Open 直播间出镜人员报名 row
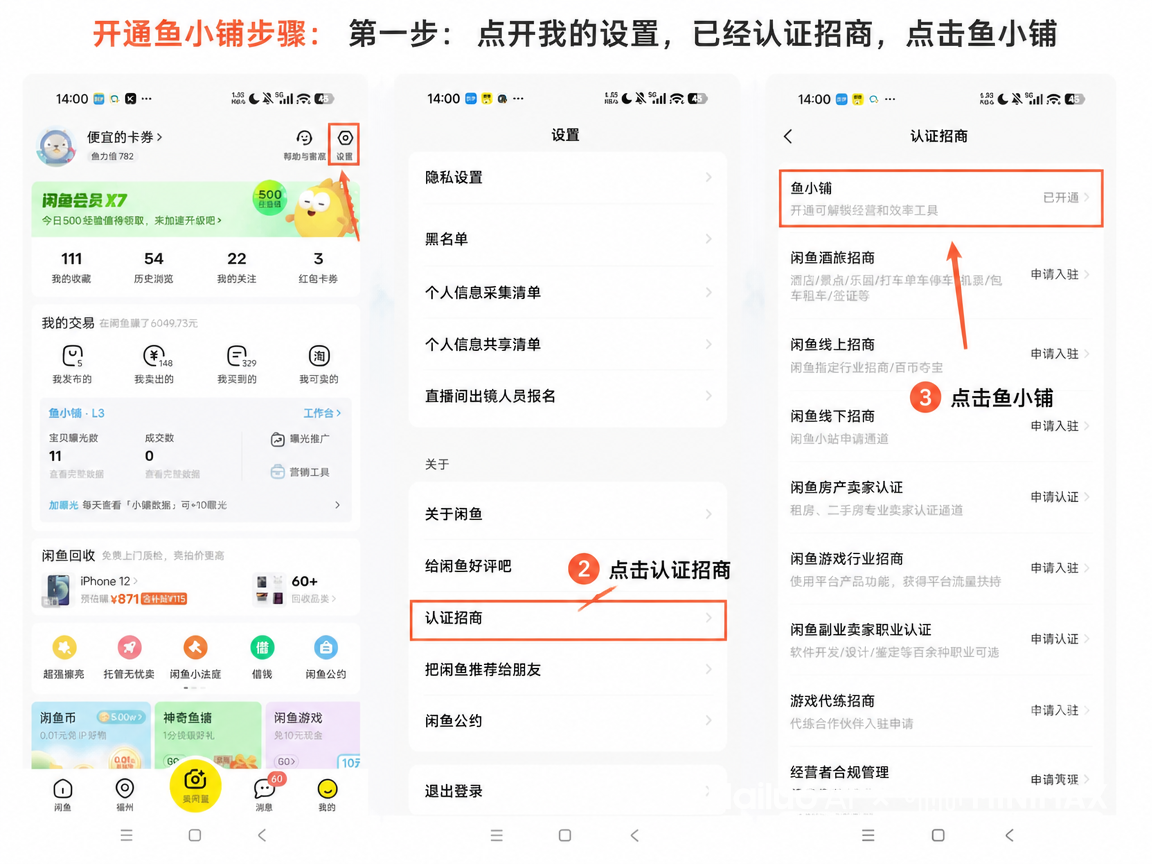The image size is (1152, 864). tap(568, 396)
